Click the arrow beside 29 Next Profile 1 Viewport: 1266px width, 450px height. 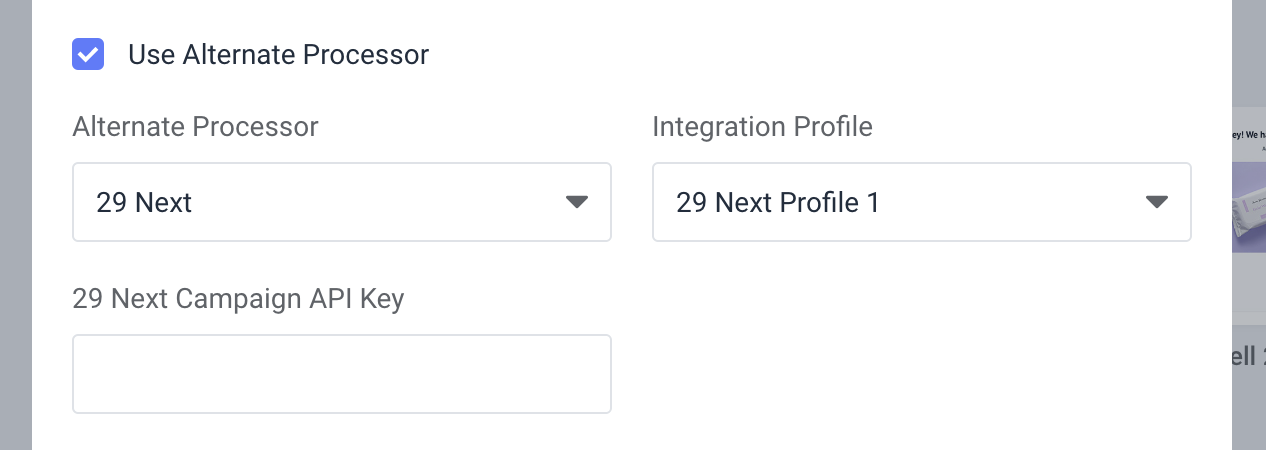point(1157,202)
